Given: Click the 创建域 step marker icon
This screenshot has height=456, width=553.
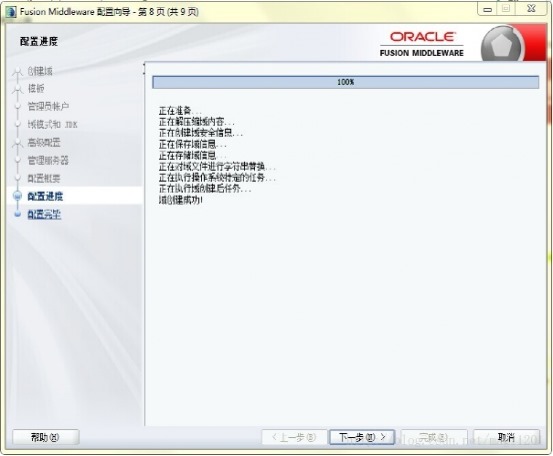Looking at the screenshot, I should tap(17, 72).
